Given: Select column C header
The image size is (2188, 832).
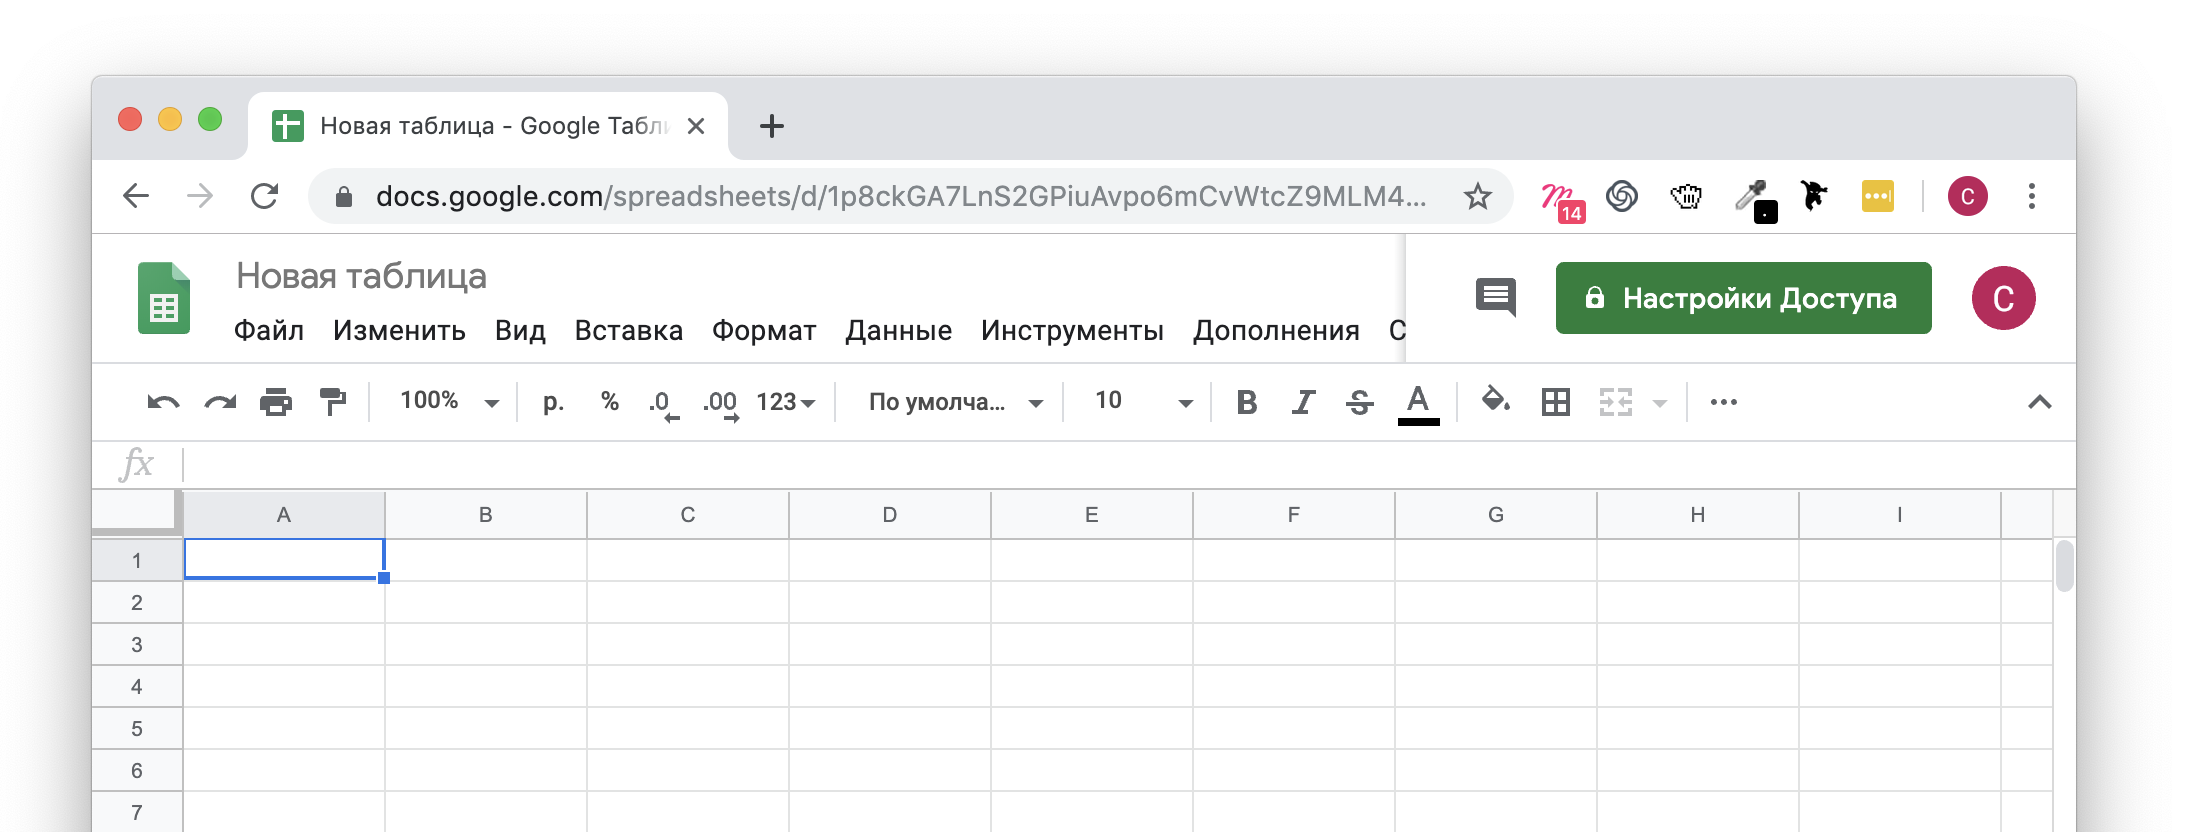Looking at the screenshot, I should [x=688, y=515].
